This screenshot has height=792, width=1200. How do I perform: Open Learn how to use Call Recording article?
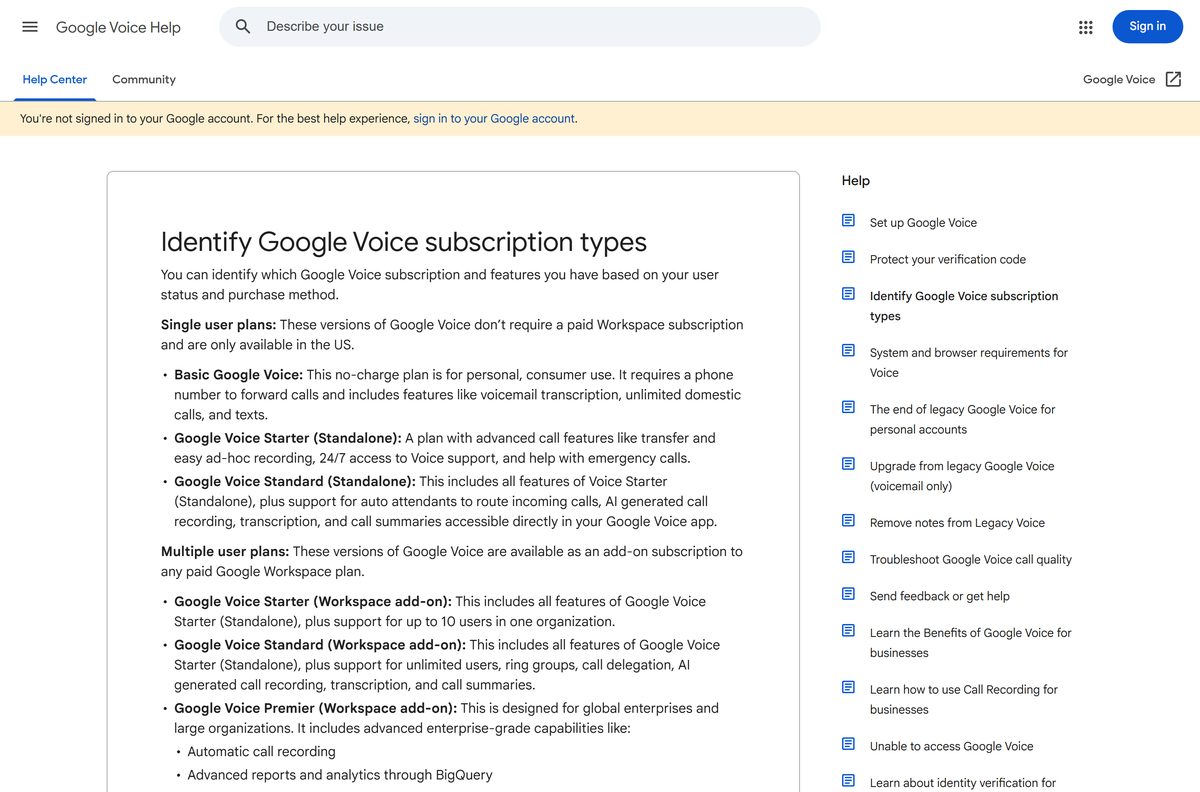point(963,699)
